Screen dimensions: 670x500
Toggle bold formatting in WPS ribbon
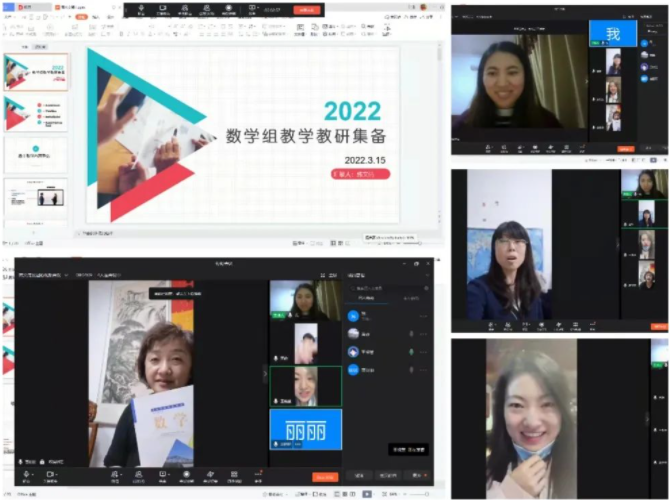point(121,34)
